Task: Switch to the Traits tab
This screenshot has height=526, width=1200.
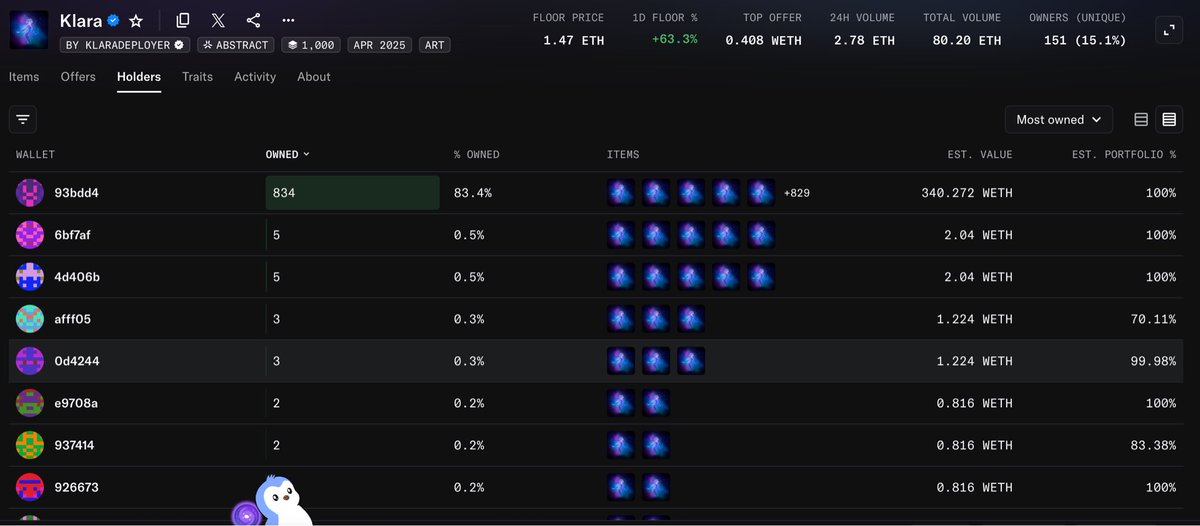Action: 197,77
